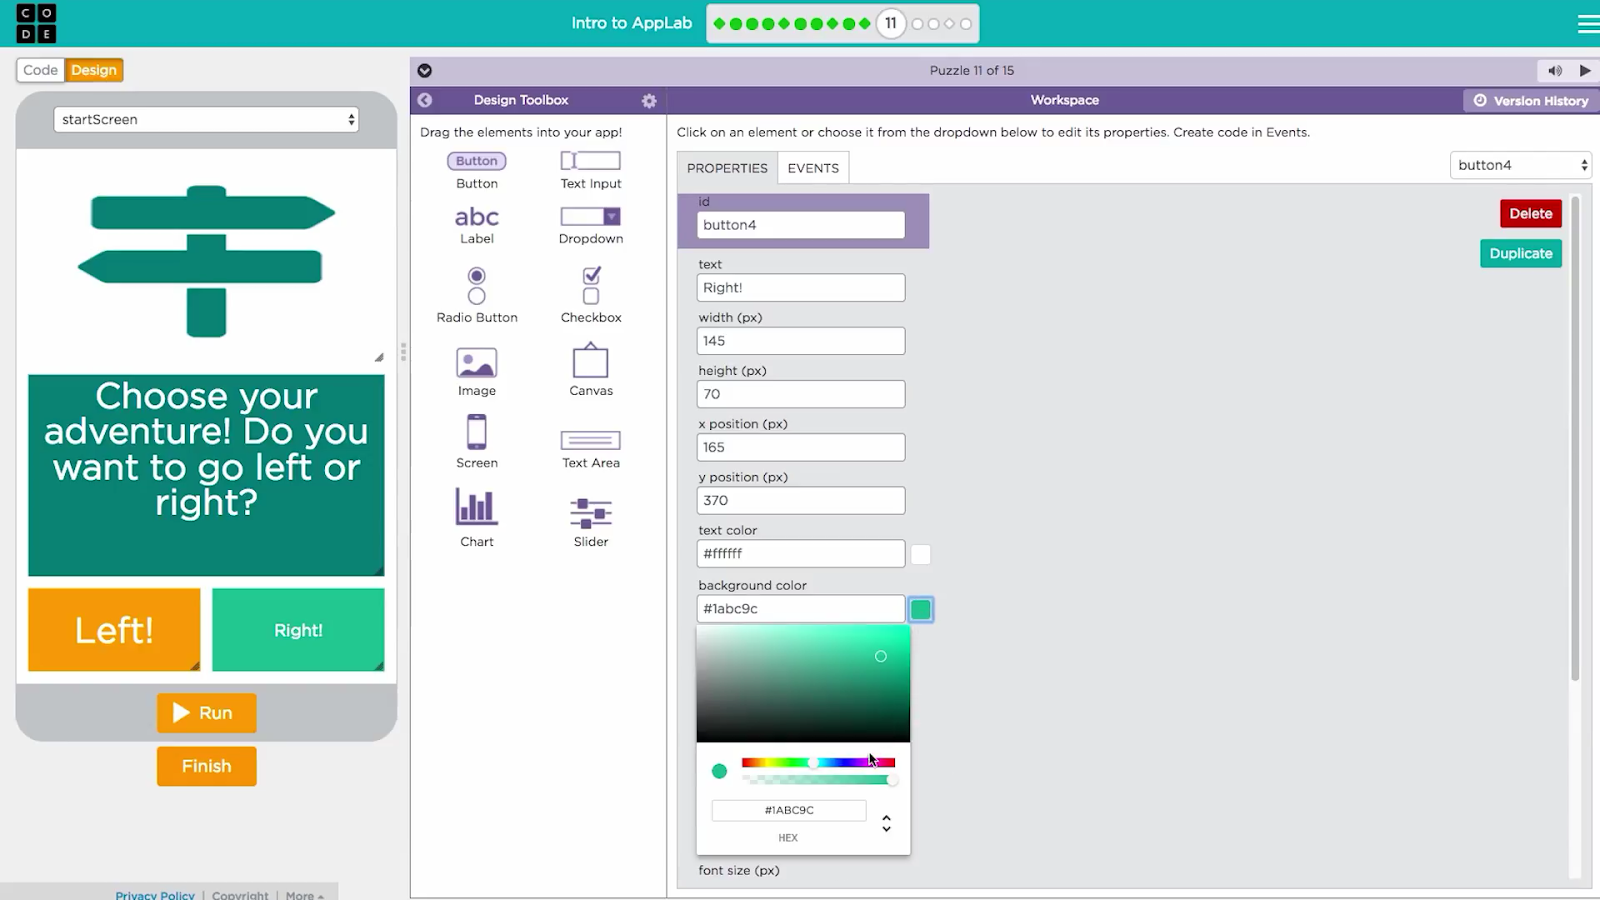Click the Code.org logo
Image resolution: width=1600 pixels, height=900 pixels.
pos(36,23)
